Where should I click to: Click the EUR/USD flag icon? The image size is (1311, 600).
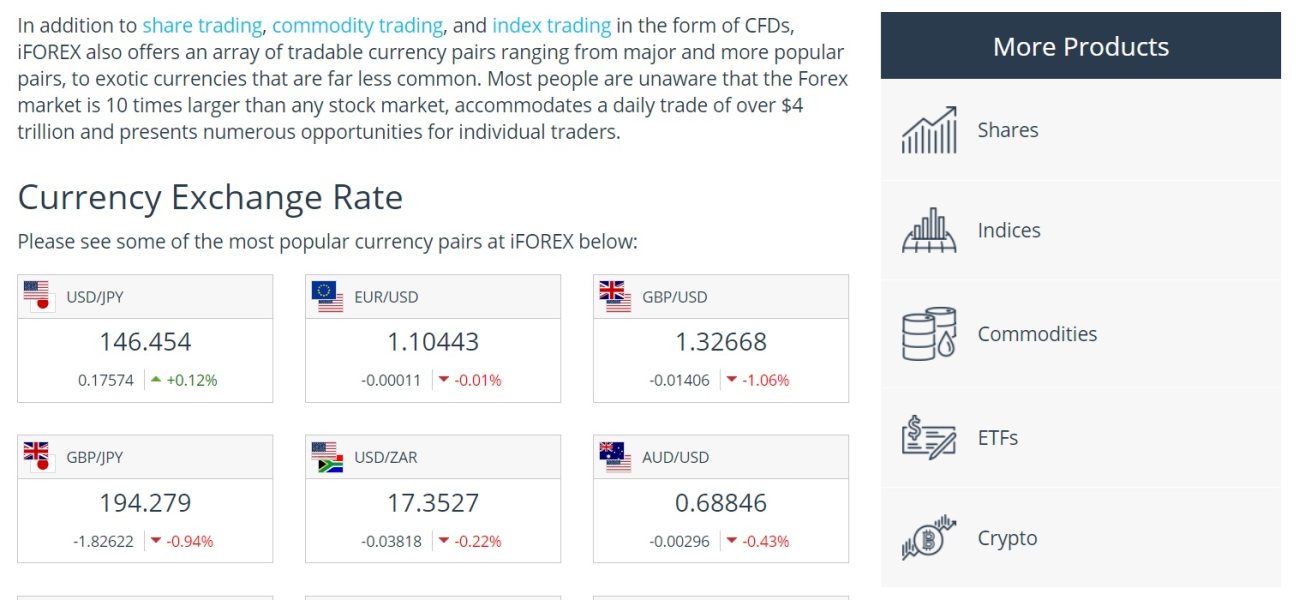327,296
